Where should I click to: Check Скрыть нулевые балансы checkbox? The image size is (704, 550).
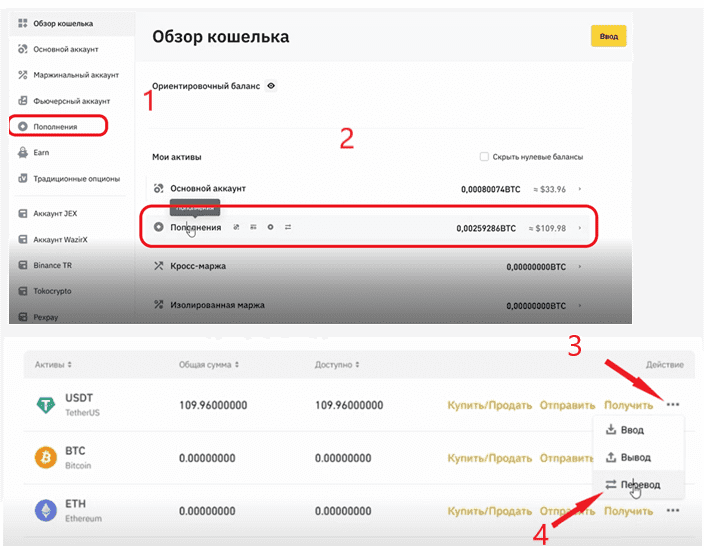tap(484, 157)
